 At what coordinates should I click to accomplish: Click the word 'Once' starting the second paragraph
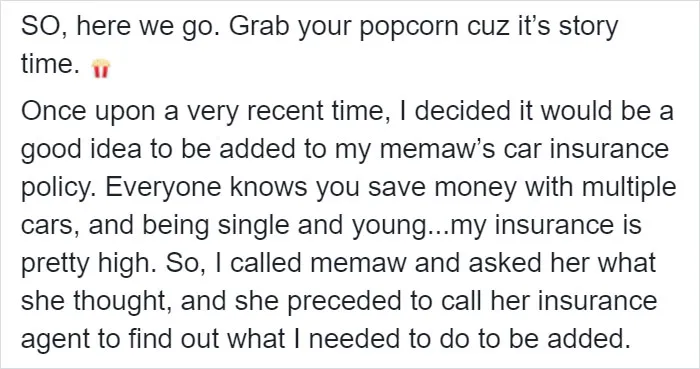pos(53,111)
